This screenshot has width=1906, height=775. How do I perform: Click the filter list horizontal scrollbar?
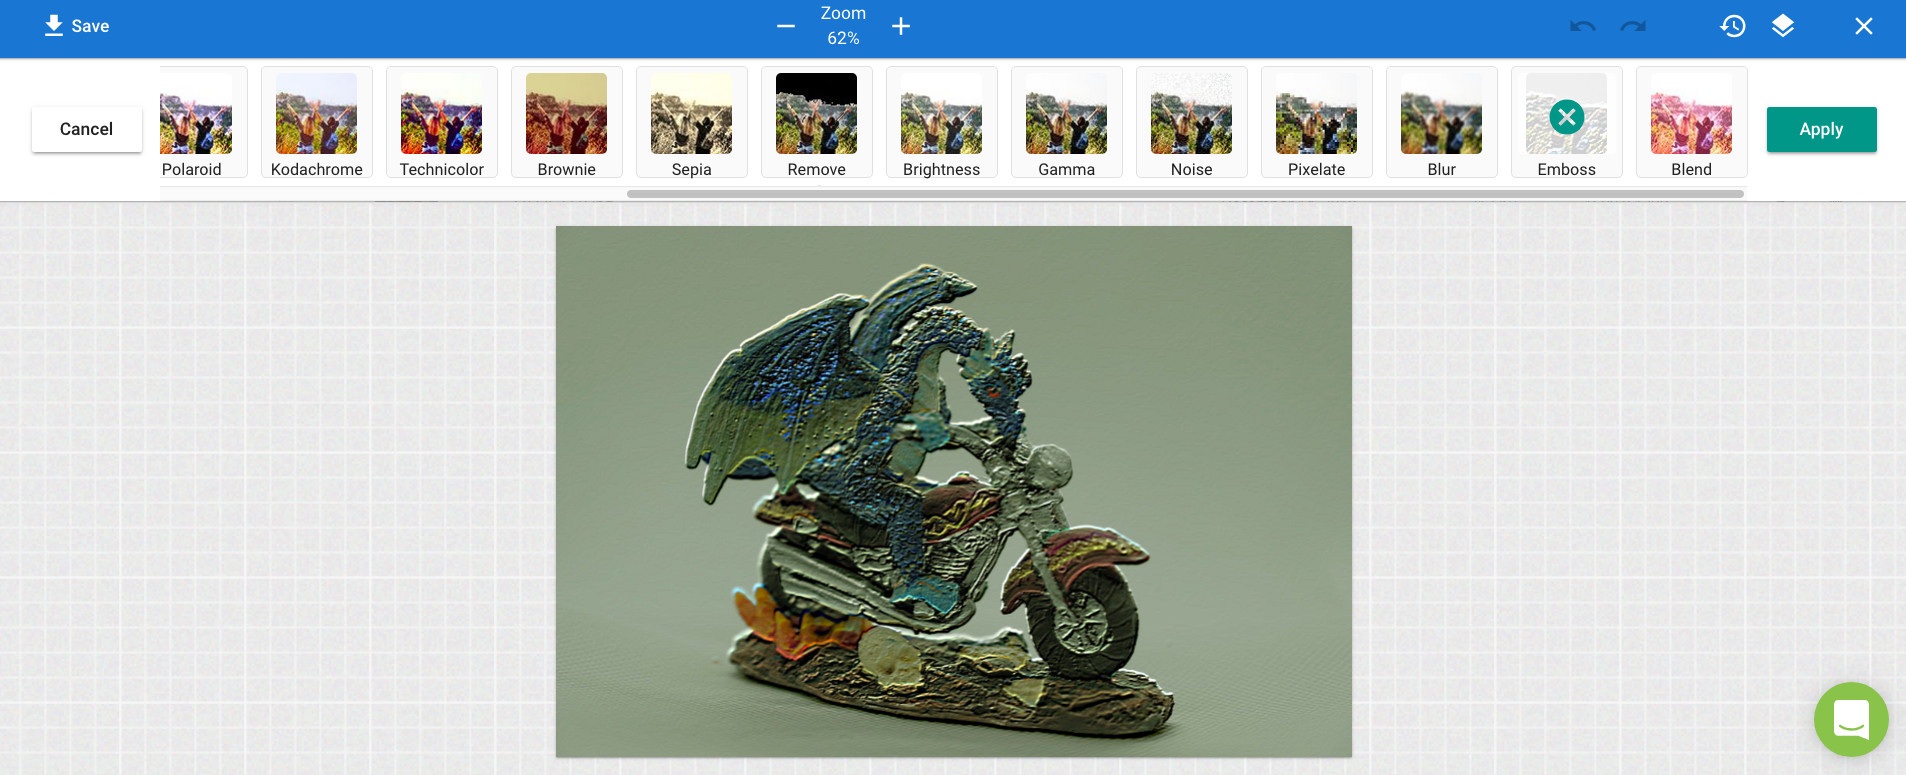(x=1185, y=194)
